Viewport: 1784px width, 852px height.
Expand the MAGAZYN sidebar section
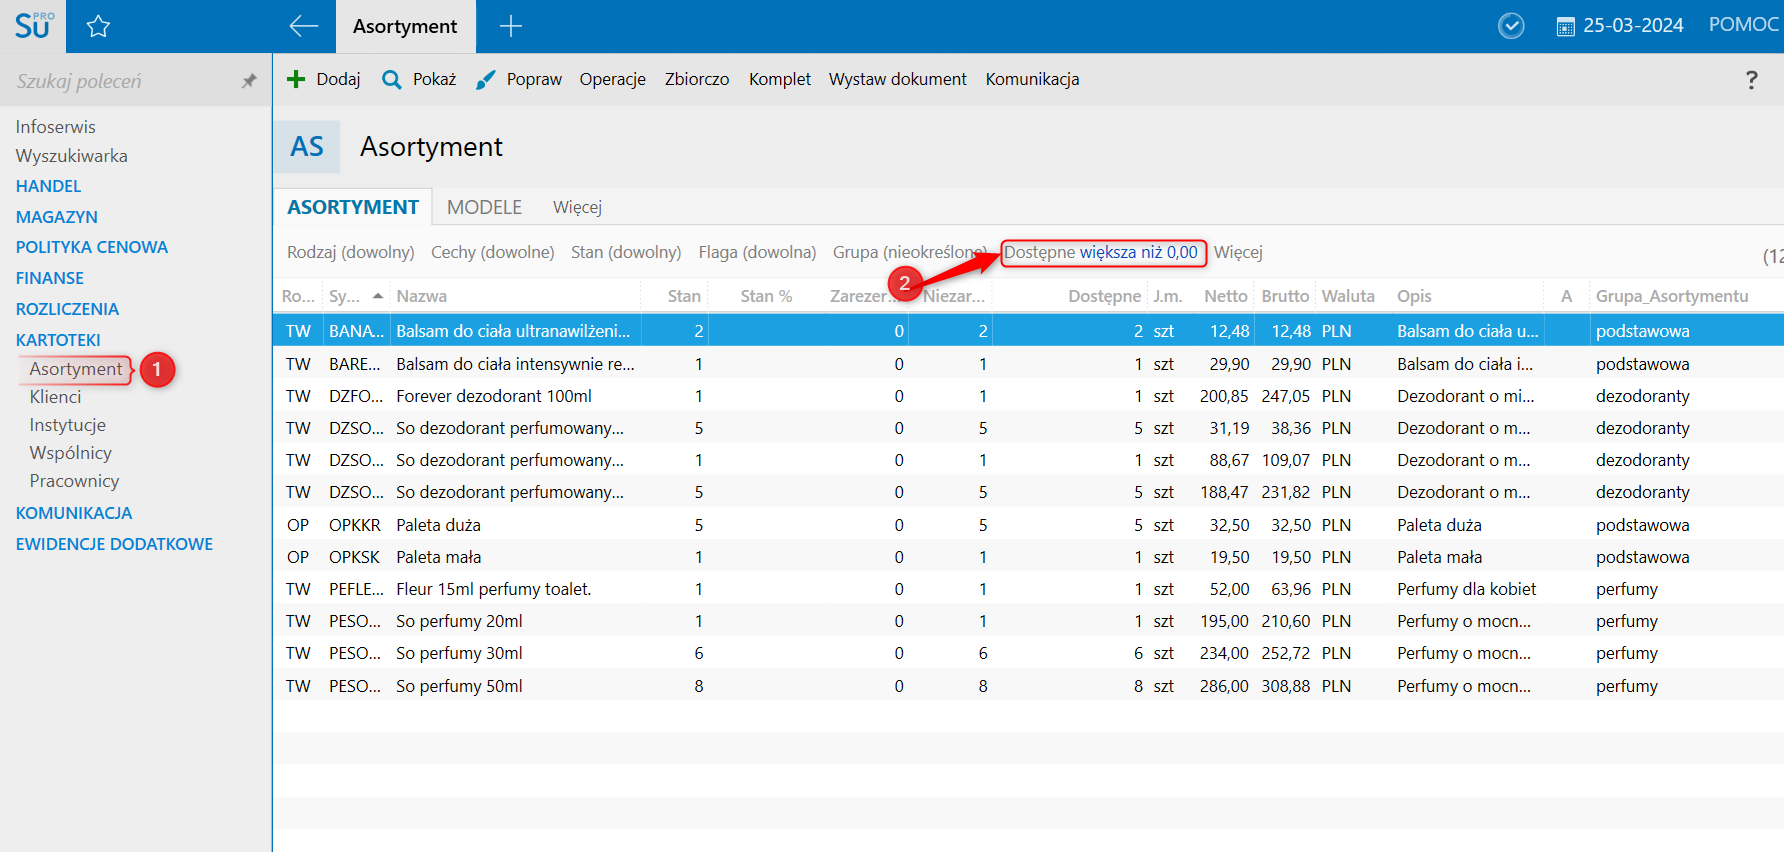pyautogui.click(x=57, y=217)
